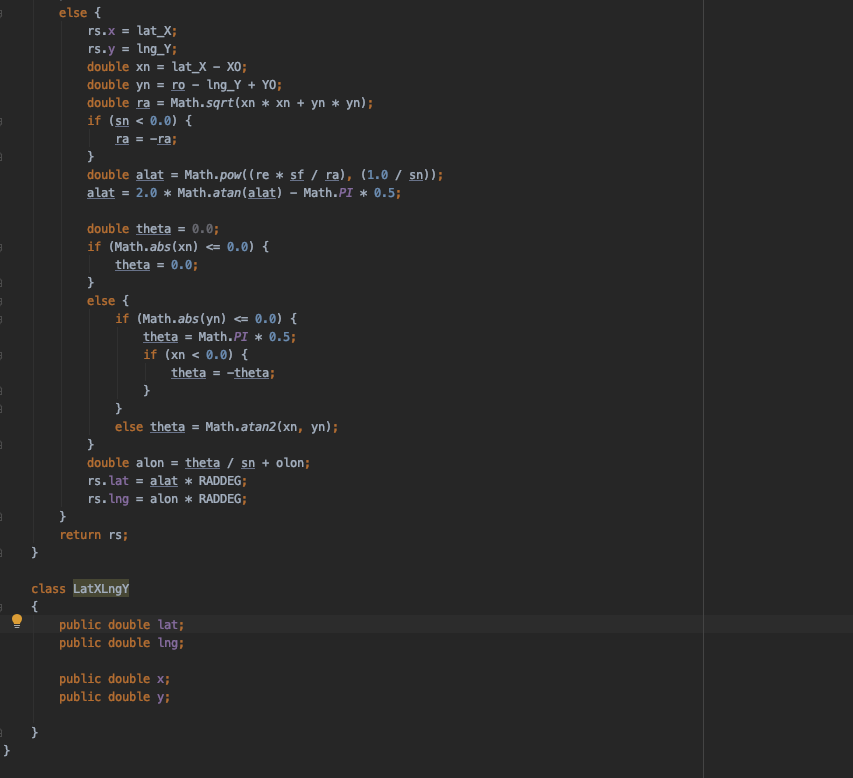Click the 'public double lat;' field
Viewport: 853px width, 778px height.
pos(122,625)
